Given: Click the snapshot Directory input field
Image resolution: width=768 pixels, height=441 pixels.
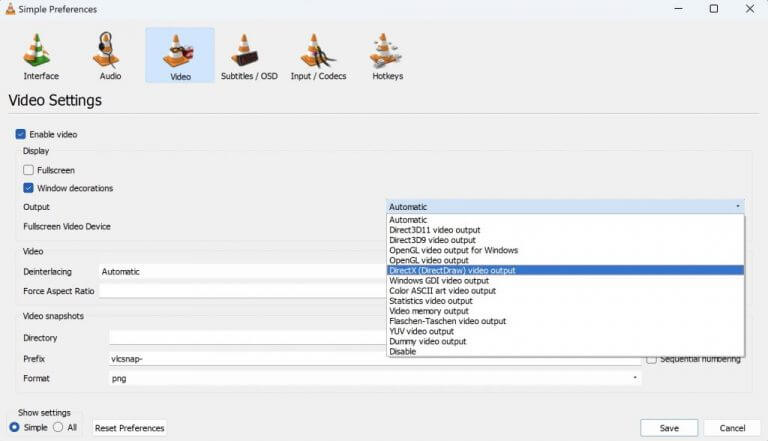Looking at the screenshot, I should 248,338.
